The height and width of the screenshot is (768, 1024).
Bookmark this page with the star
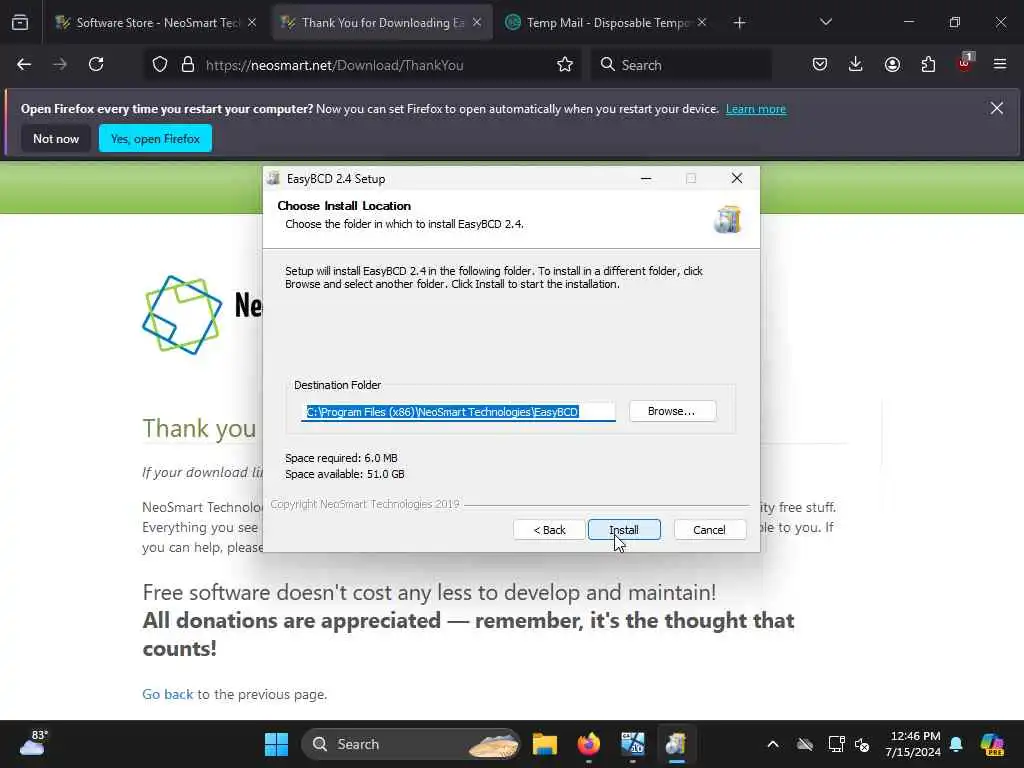coord(565,65)
